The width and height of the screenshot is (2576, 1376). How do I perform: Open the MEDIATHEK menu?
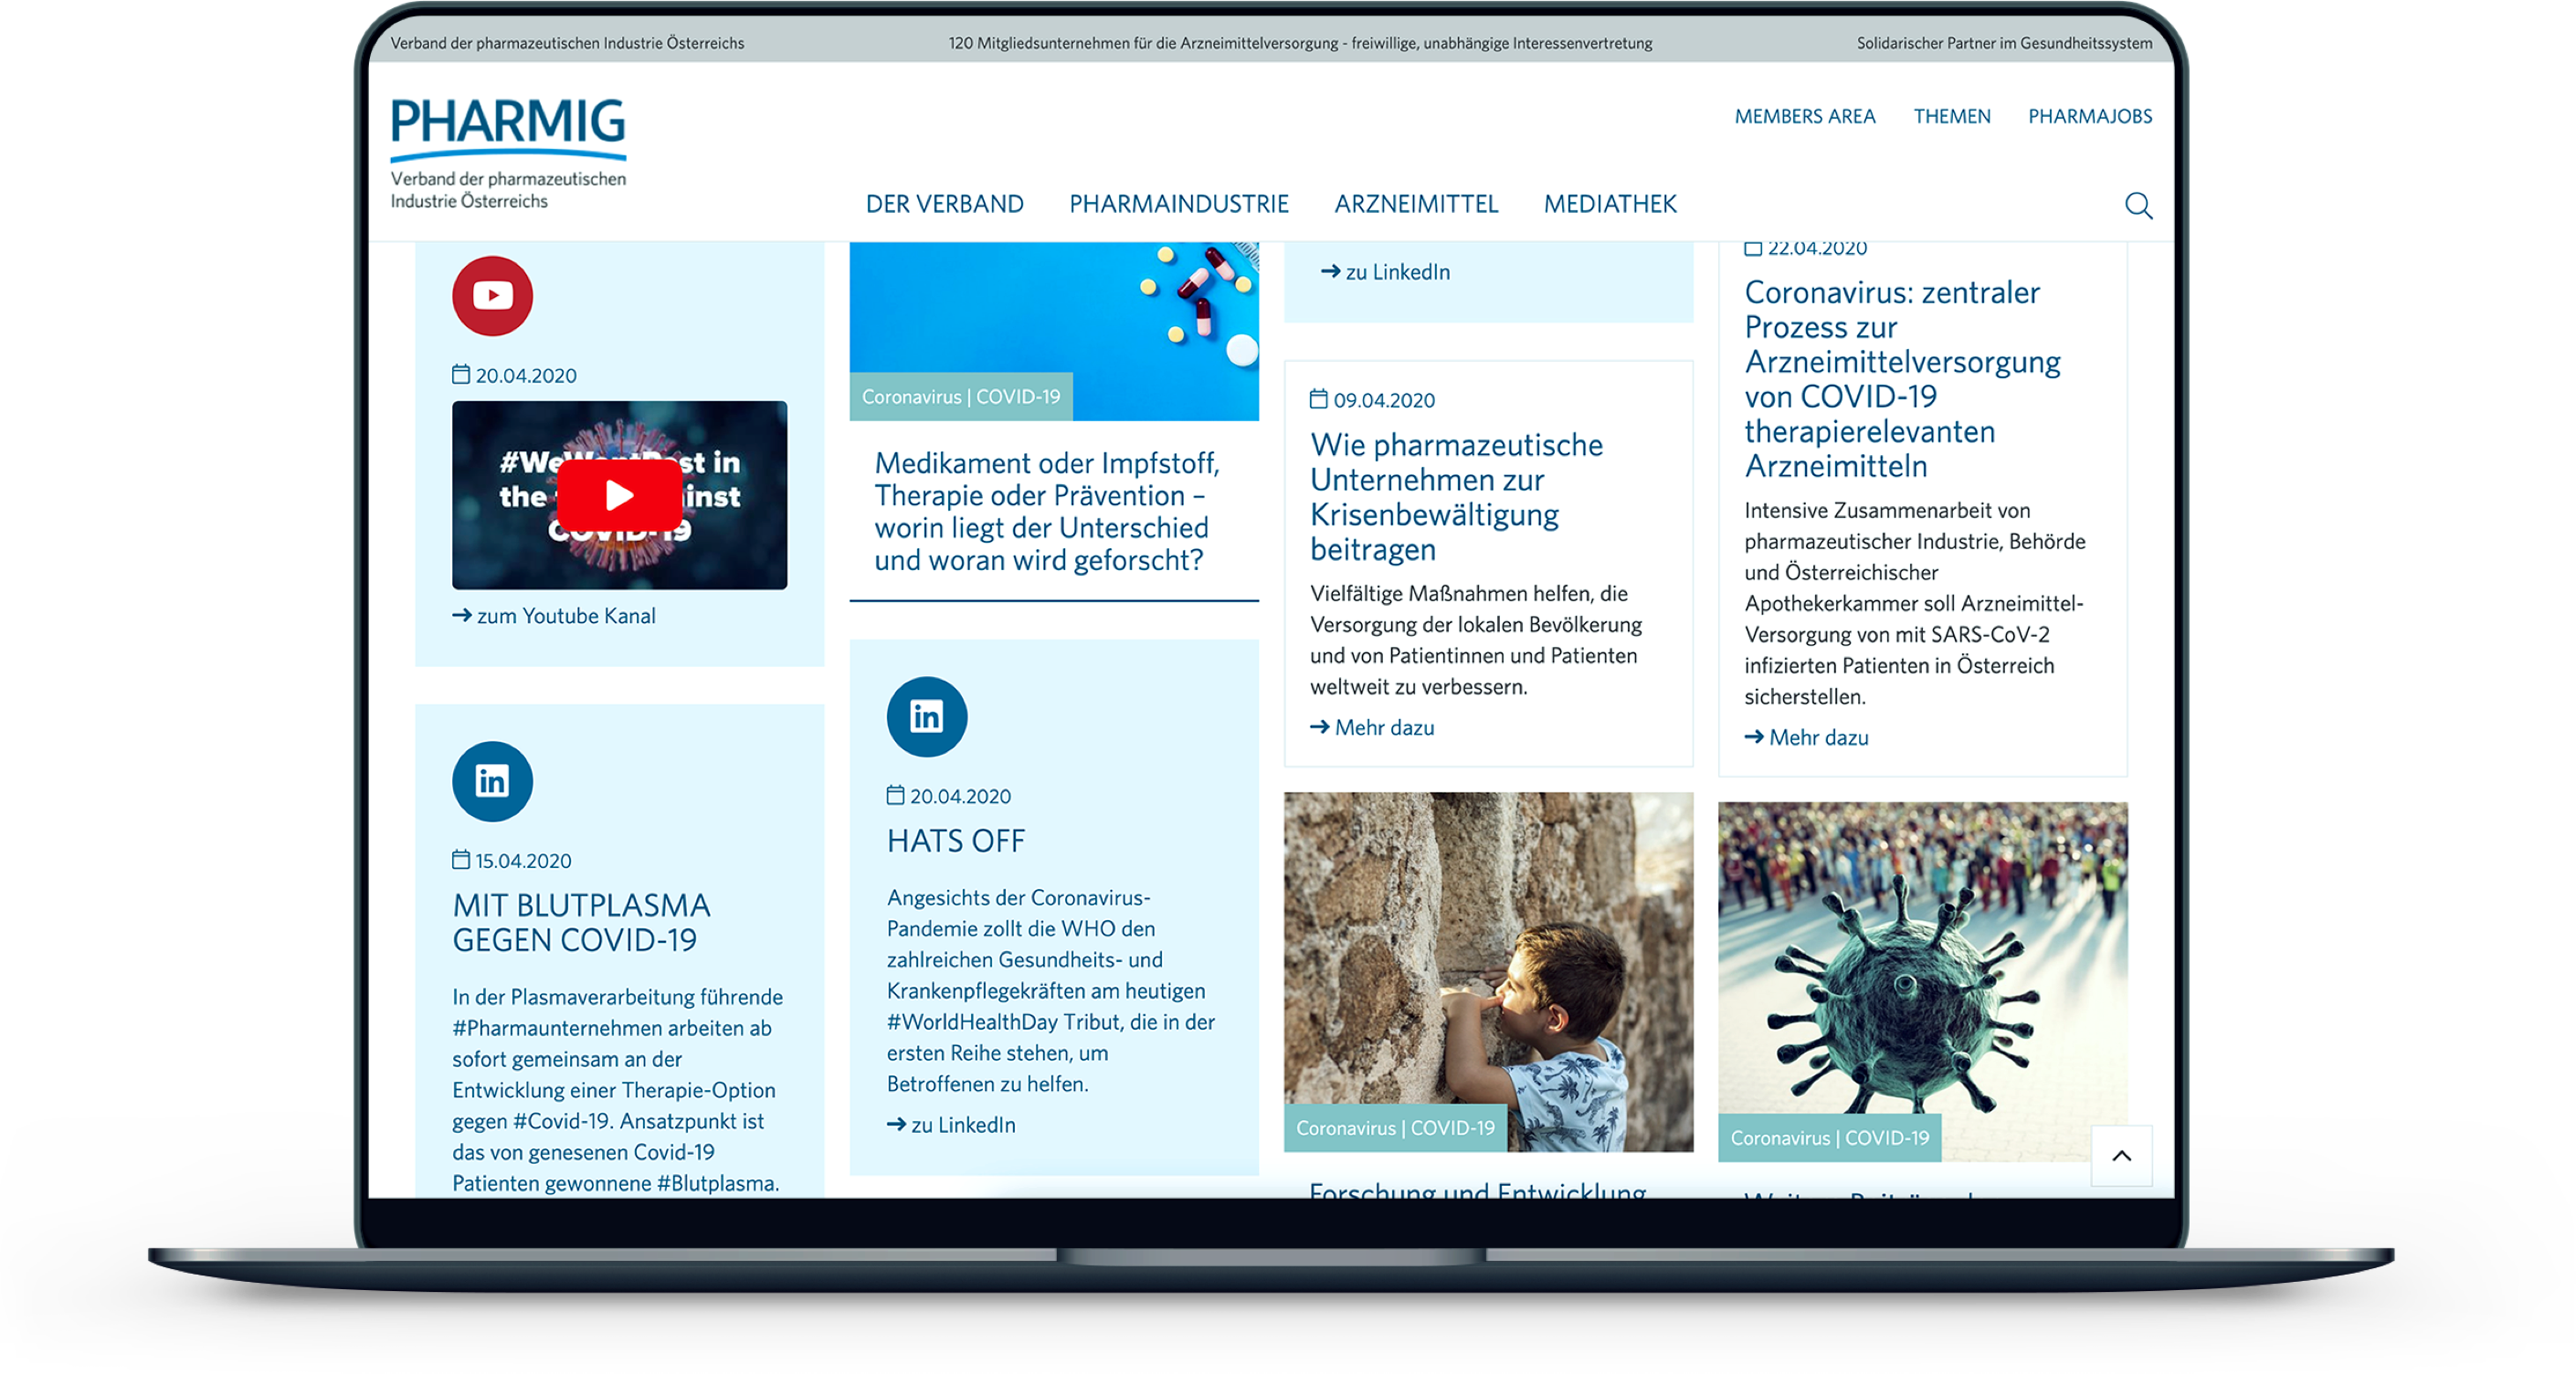pyautogui.click(x=1609, y=204)
